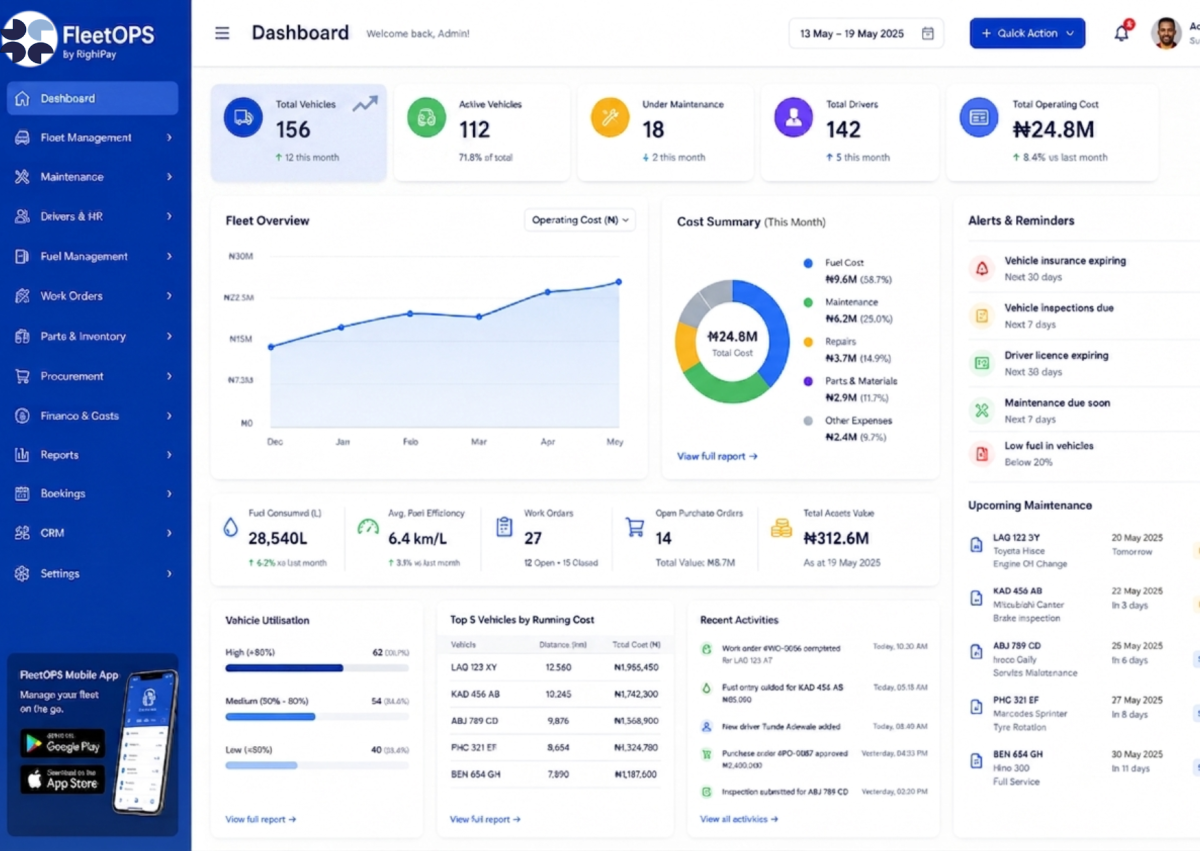The image size is (1200, 851).
Task: Open View full report under Top 5 Vehicles
Action: point(485,819)
